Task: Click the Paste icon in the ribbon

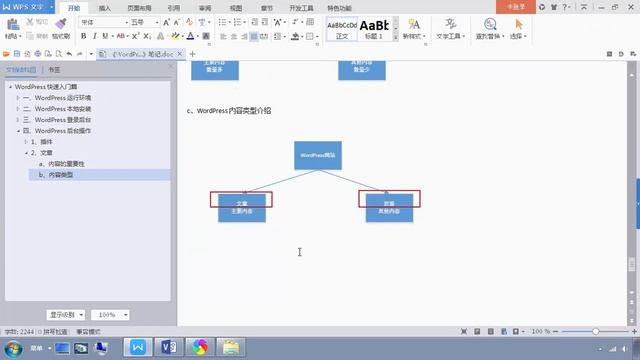Action: pos(12,24)
